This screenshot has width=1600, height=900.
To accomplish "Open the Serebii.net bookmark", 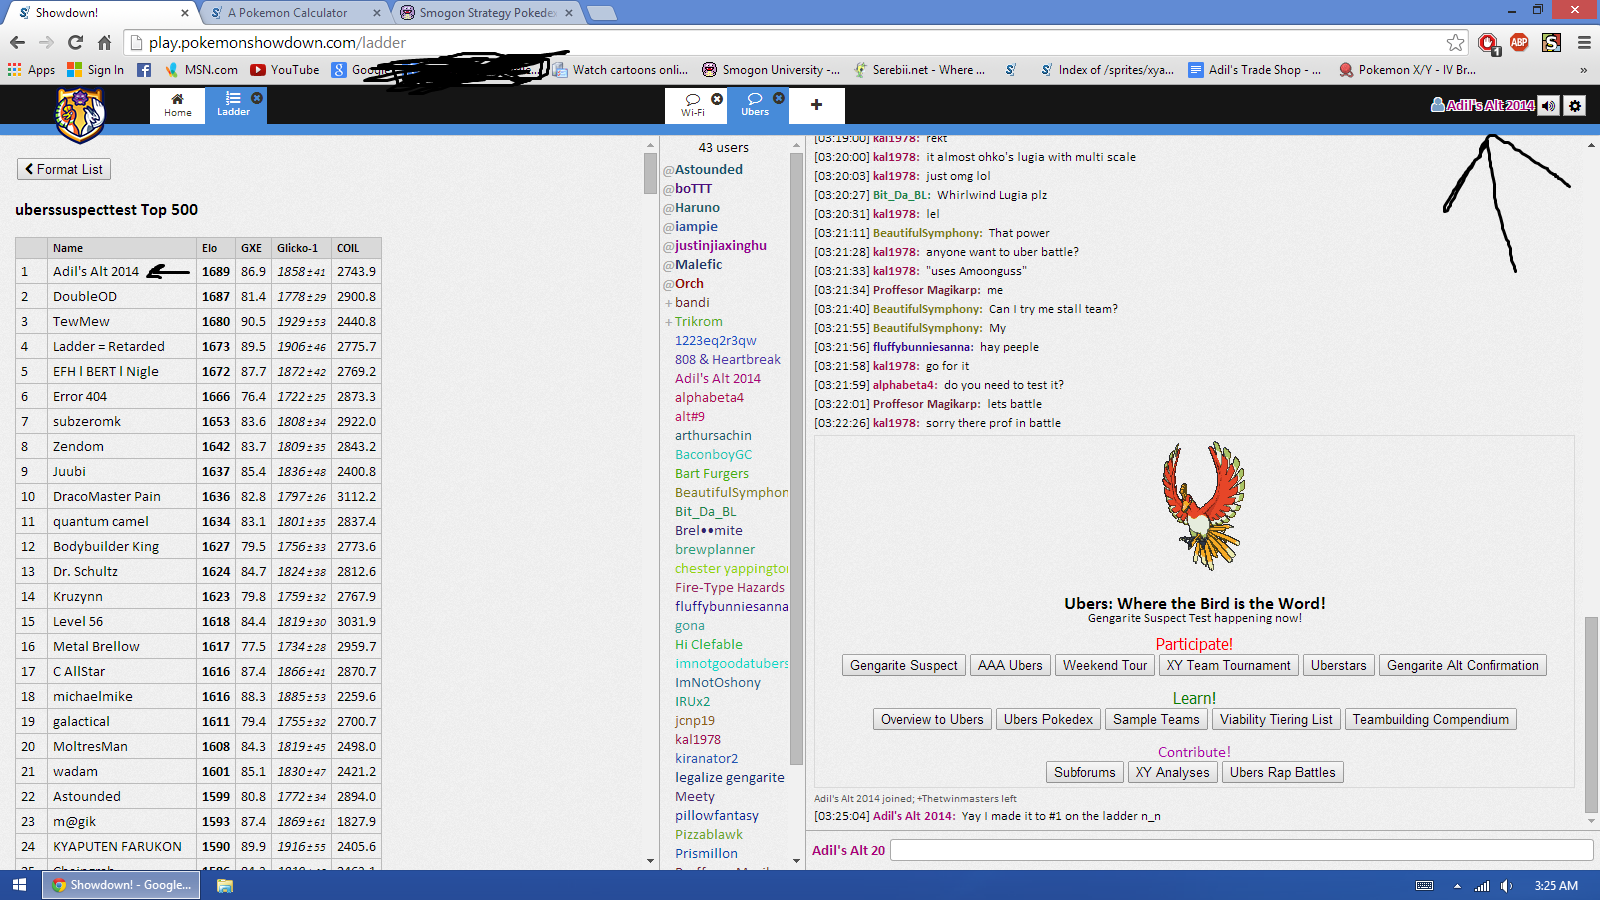I will [919, 70].
